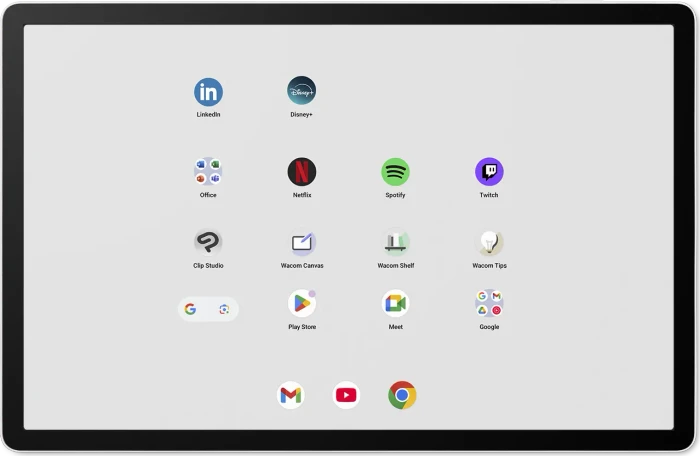Screen dimensions: 700x456
Task: Click the LinkedIn label text
Action: tap(208, 114)
